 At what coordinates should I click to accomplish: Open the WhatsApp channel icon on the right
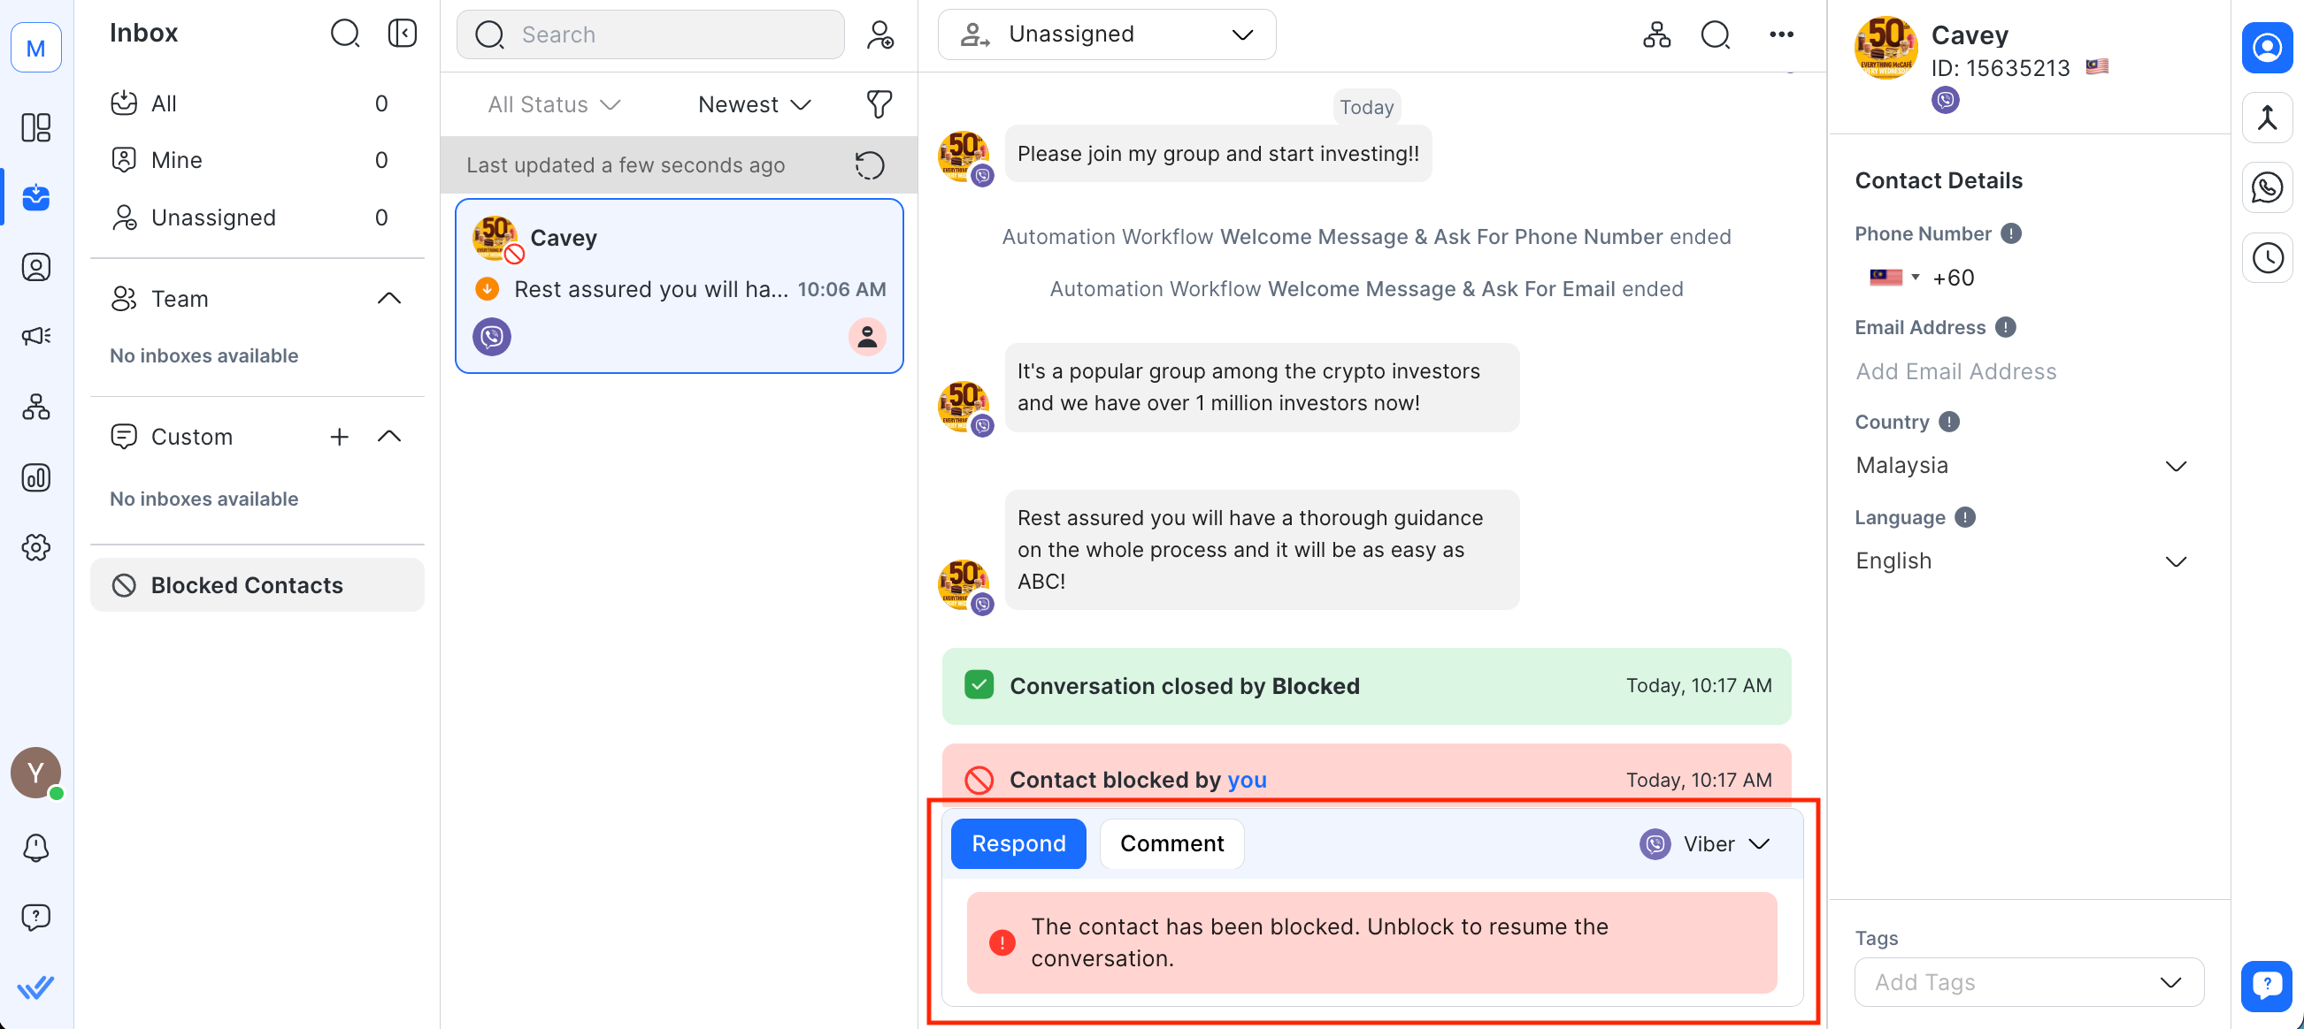click(x=2268, y=187)
